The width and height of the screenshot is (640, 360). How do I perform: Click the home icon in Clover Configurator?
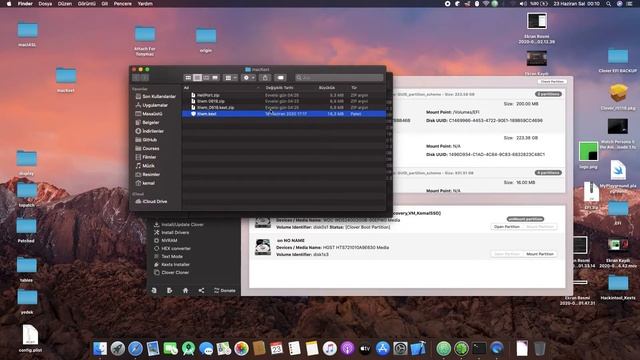point(185,290)
